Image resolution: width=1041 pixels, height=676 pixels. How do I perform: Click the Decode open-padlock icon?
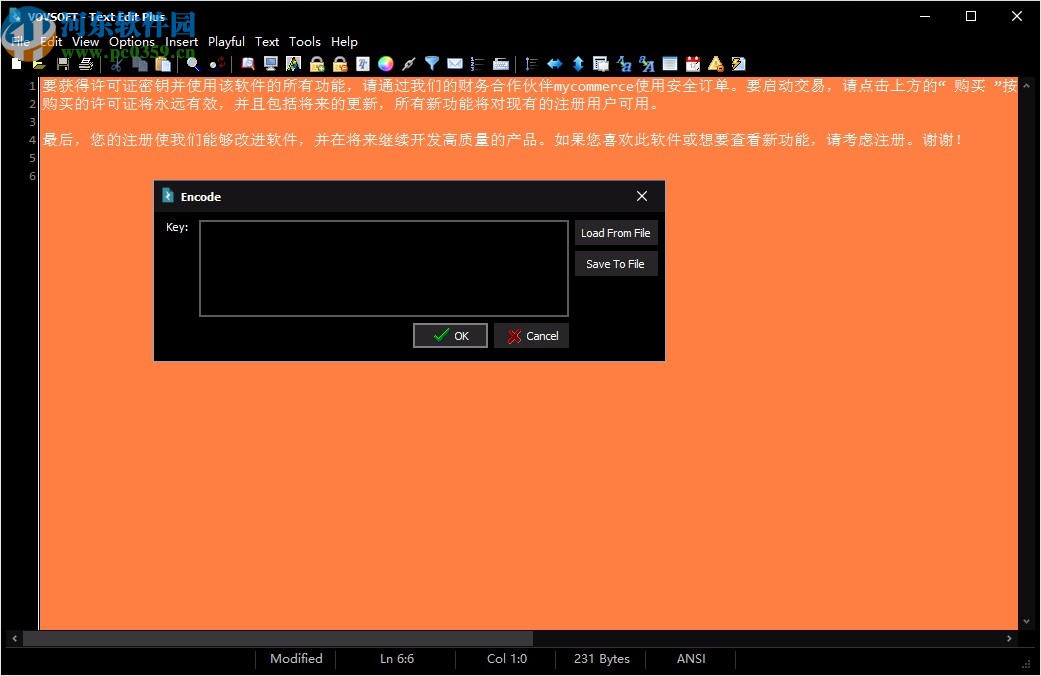pos(342,63)
